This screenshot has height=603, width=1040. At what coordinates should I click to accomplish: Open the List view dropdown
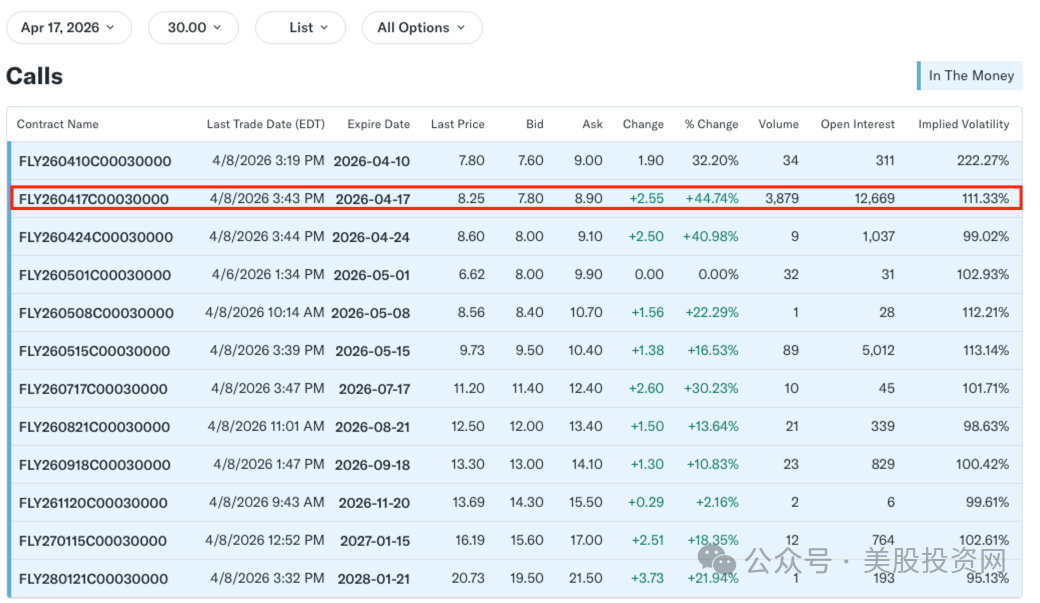[x=300, y=28]
